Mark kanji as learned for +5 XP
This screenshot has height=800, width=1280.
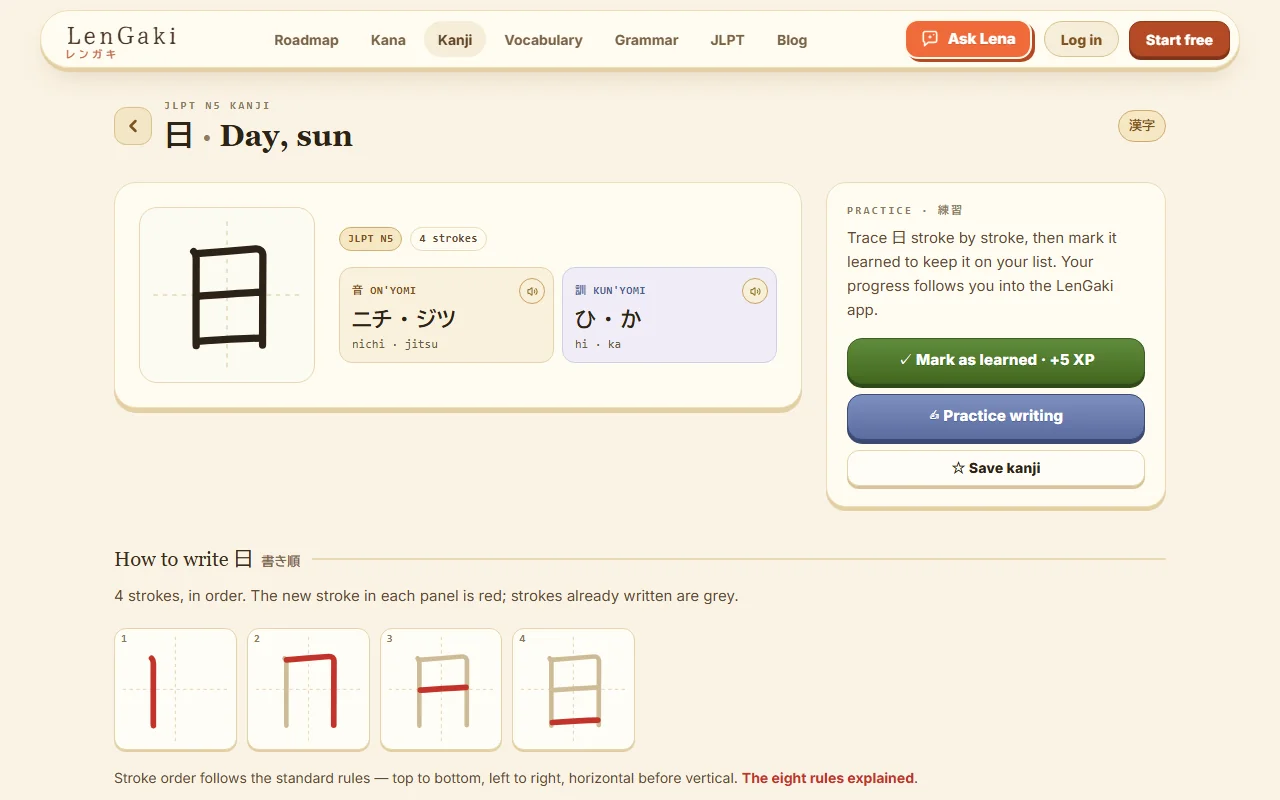[x=995, y=361]
